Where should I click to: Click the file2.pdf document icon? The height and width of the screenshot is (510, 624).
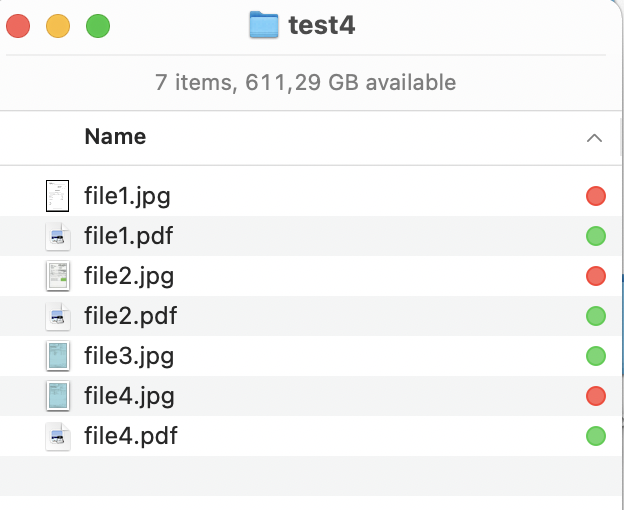coord(58,316)
